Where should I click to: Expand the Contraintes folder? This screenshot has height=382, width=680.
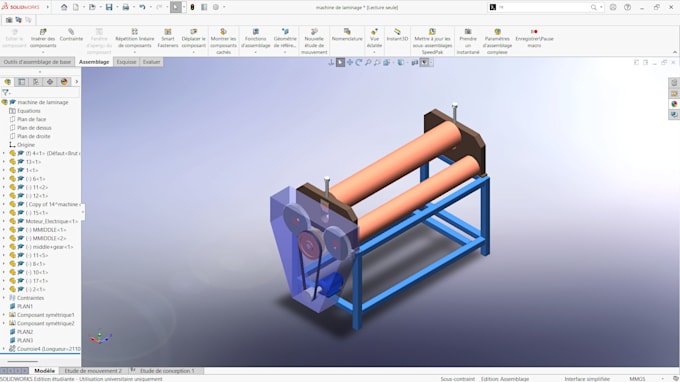click(x=4, y=298)
